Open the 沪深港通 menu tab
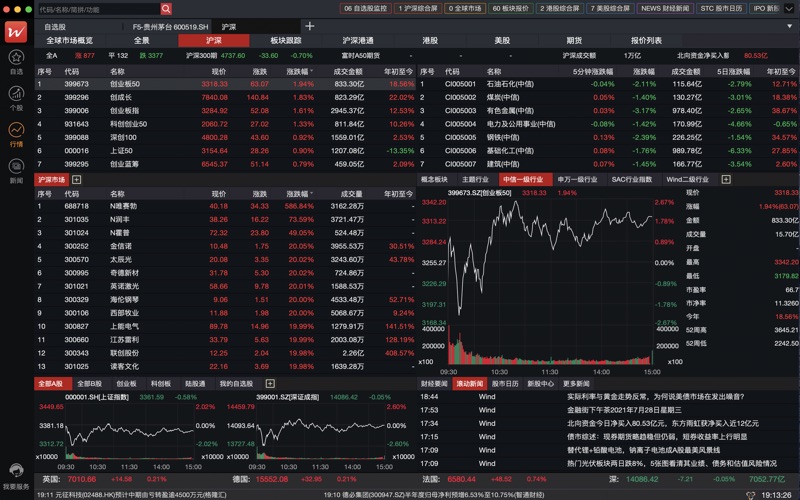Viewport: 800px width, 500px height. tap(358, 40)
